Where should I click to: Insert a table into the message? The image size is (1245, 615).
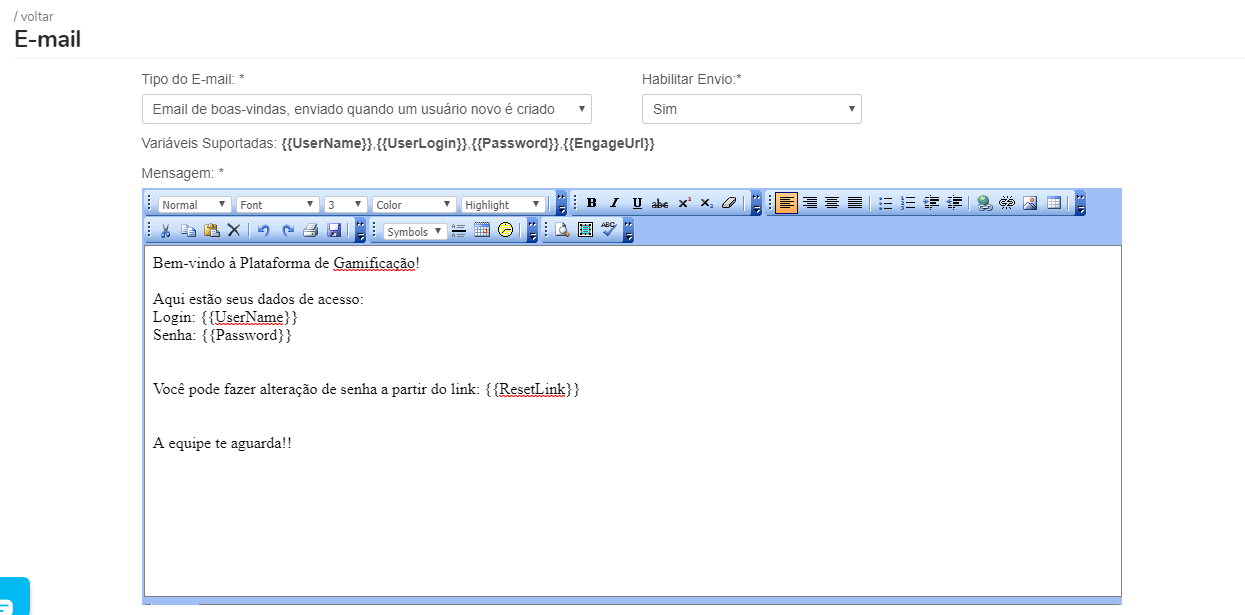[x=1054, y=203]
